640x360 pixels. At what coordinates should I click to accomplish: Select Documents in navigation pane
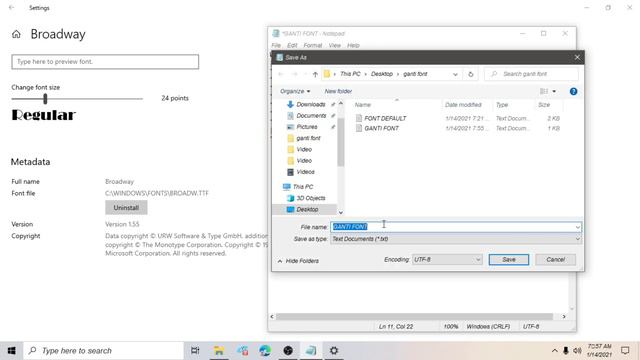(x=311, y=116)
